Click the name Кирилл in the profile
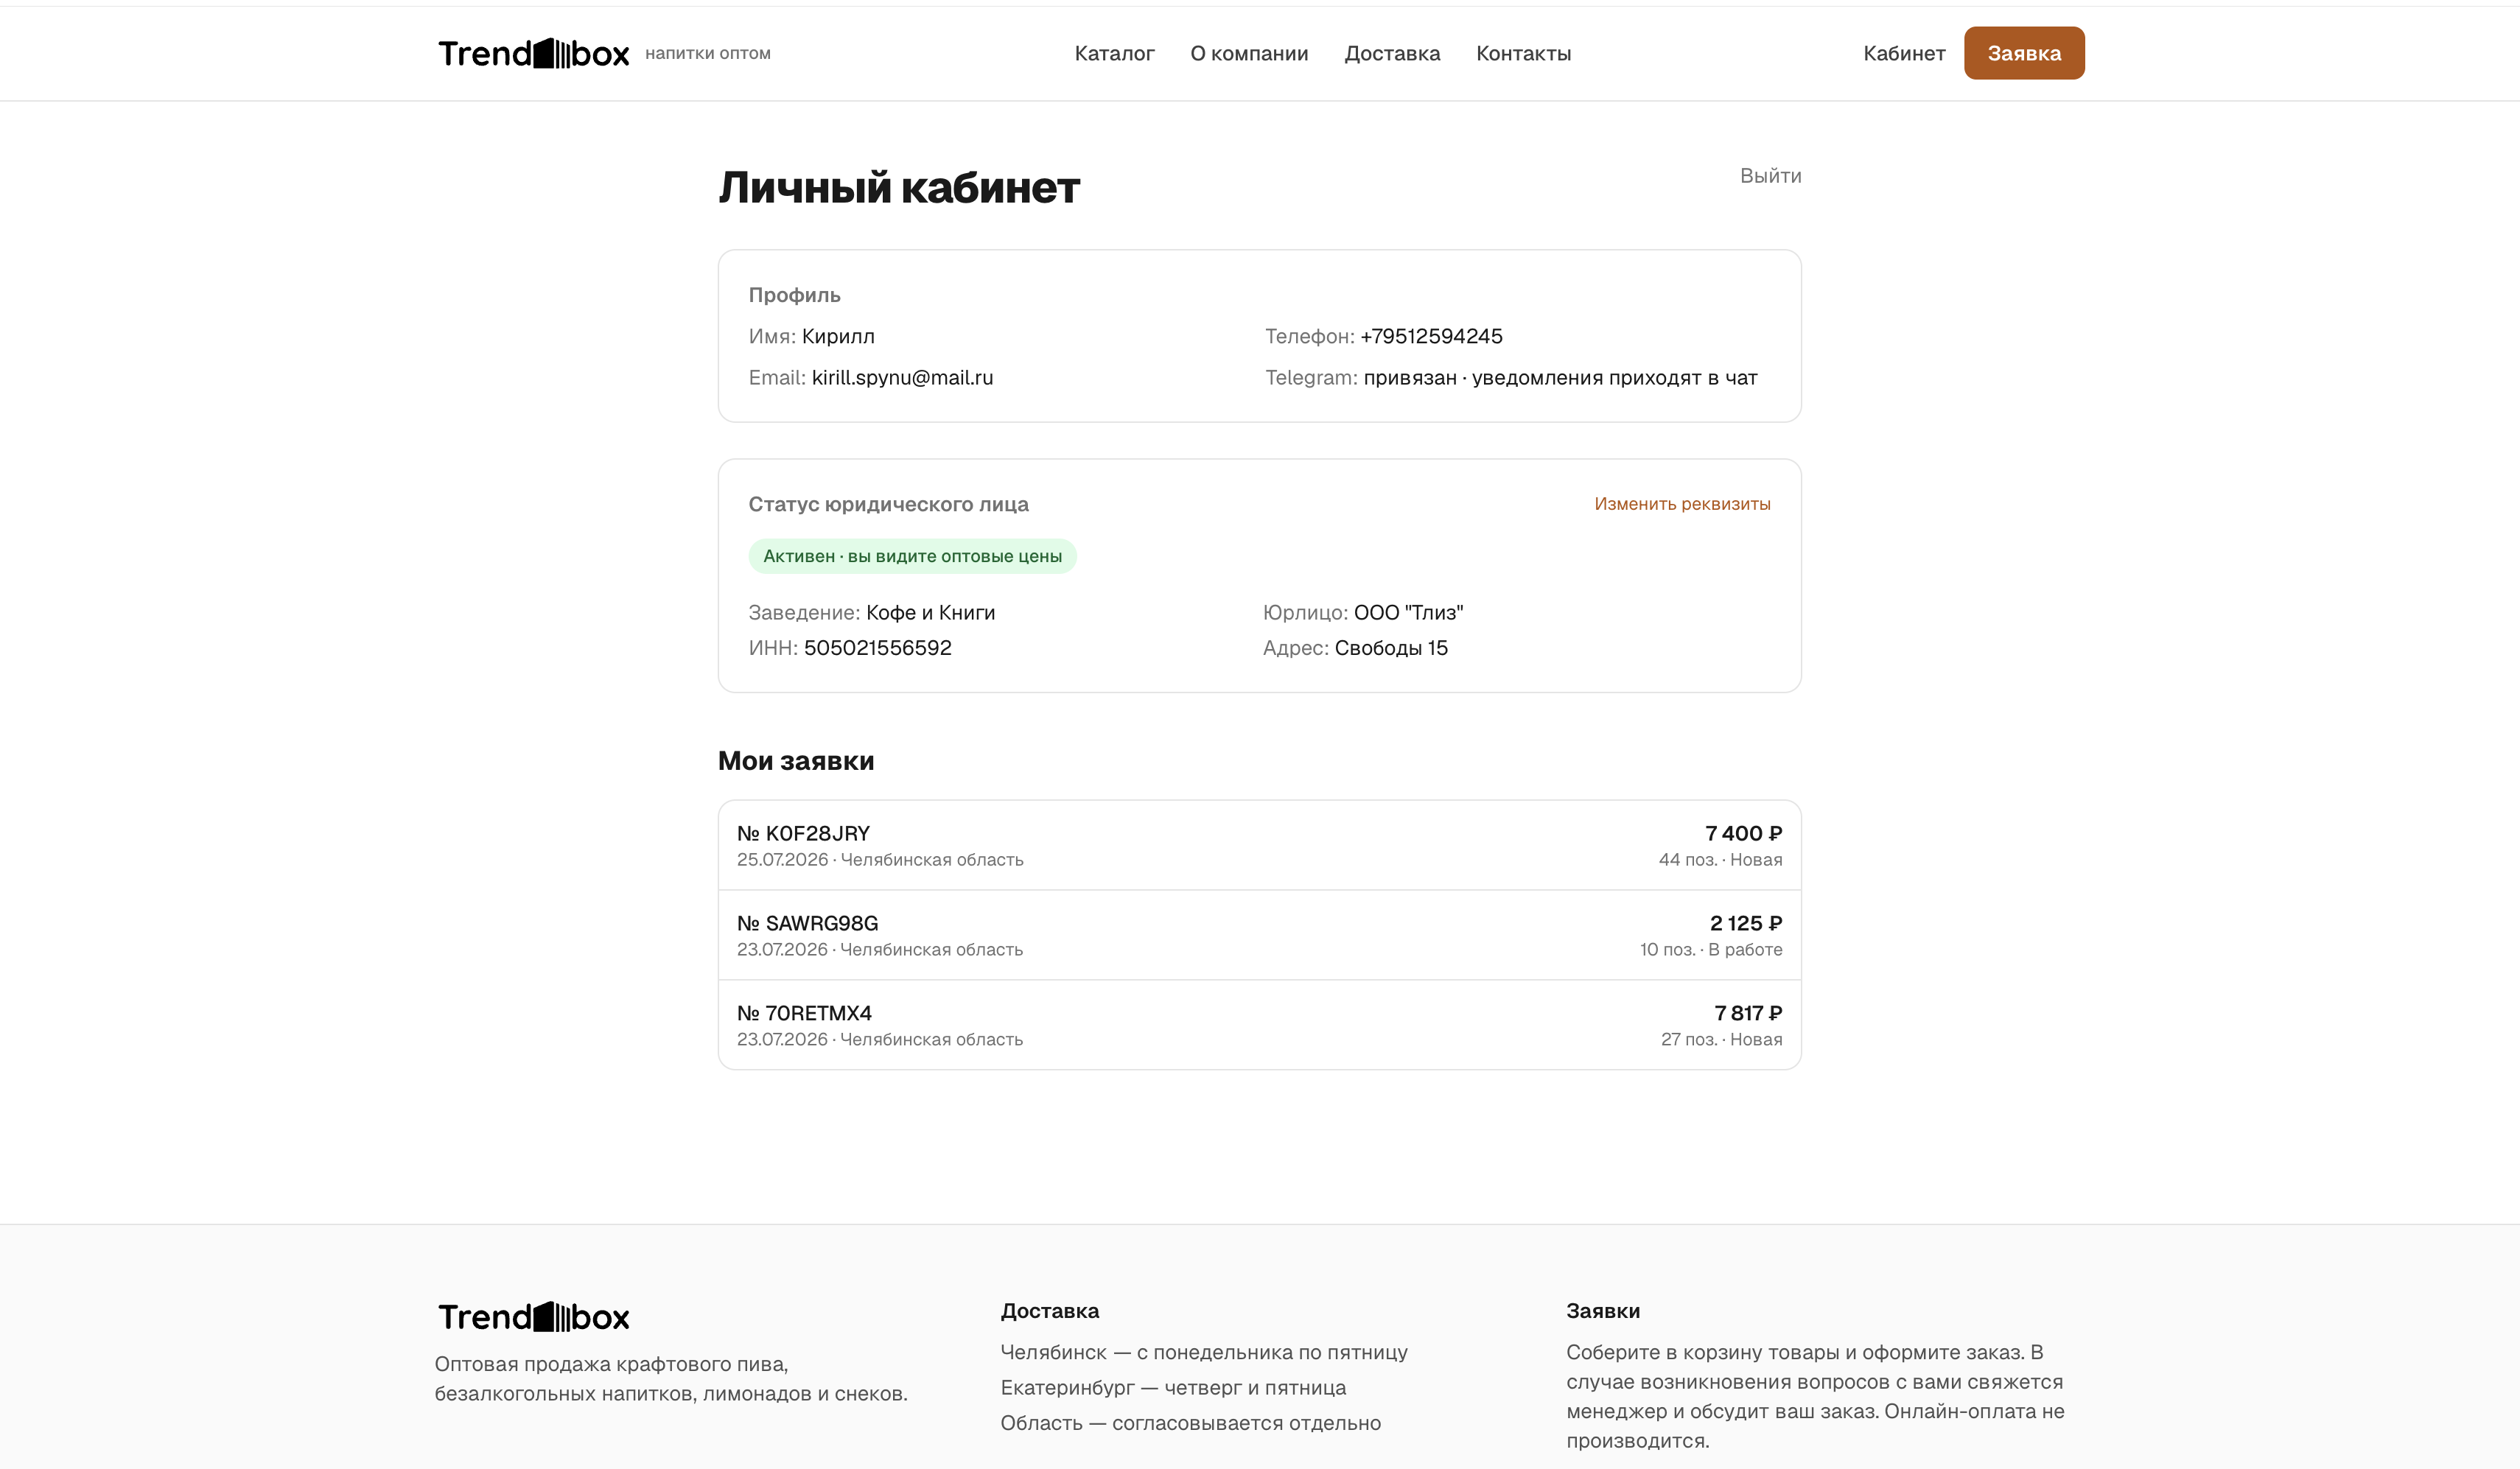This screenshot has width=2520, height=1469. coord(838,336)
